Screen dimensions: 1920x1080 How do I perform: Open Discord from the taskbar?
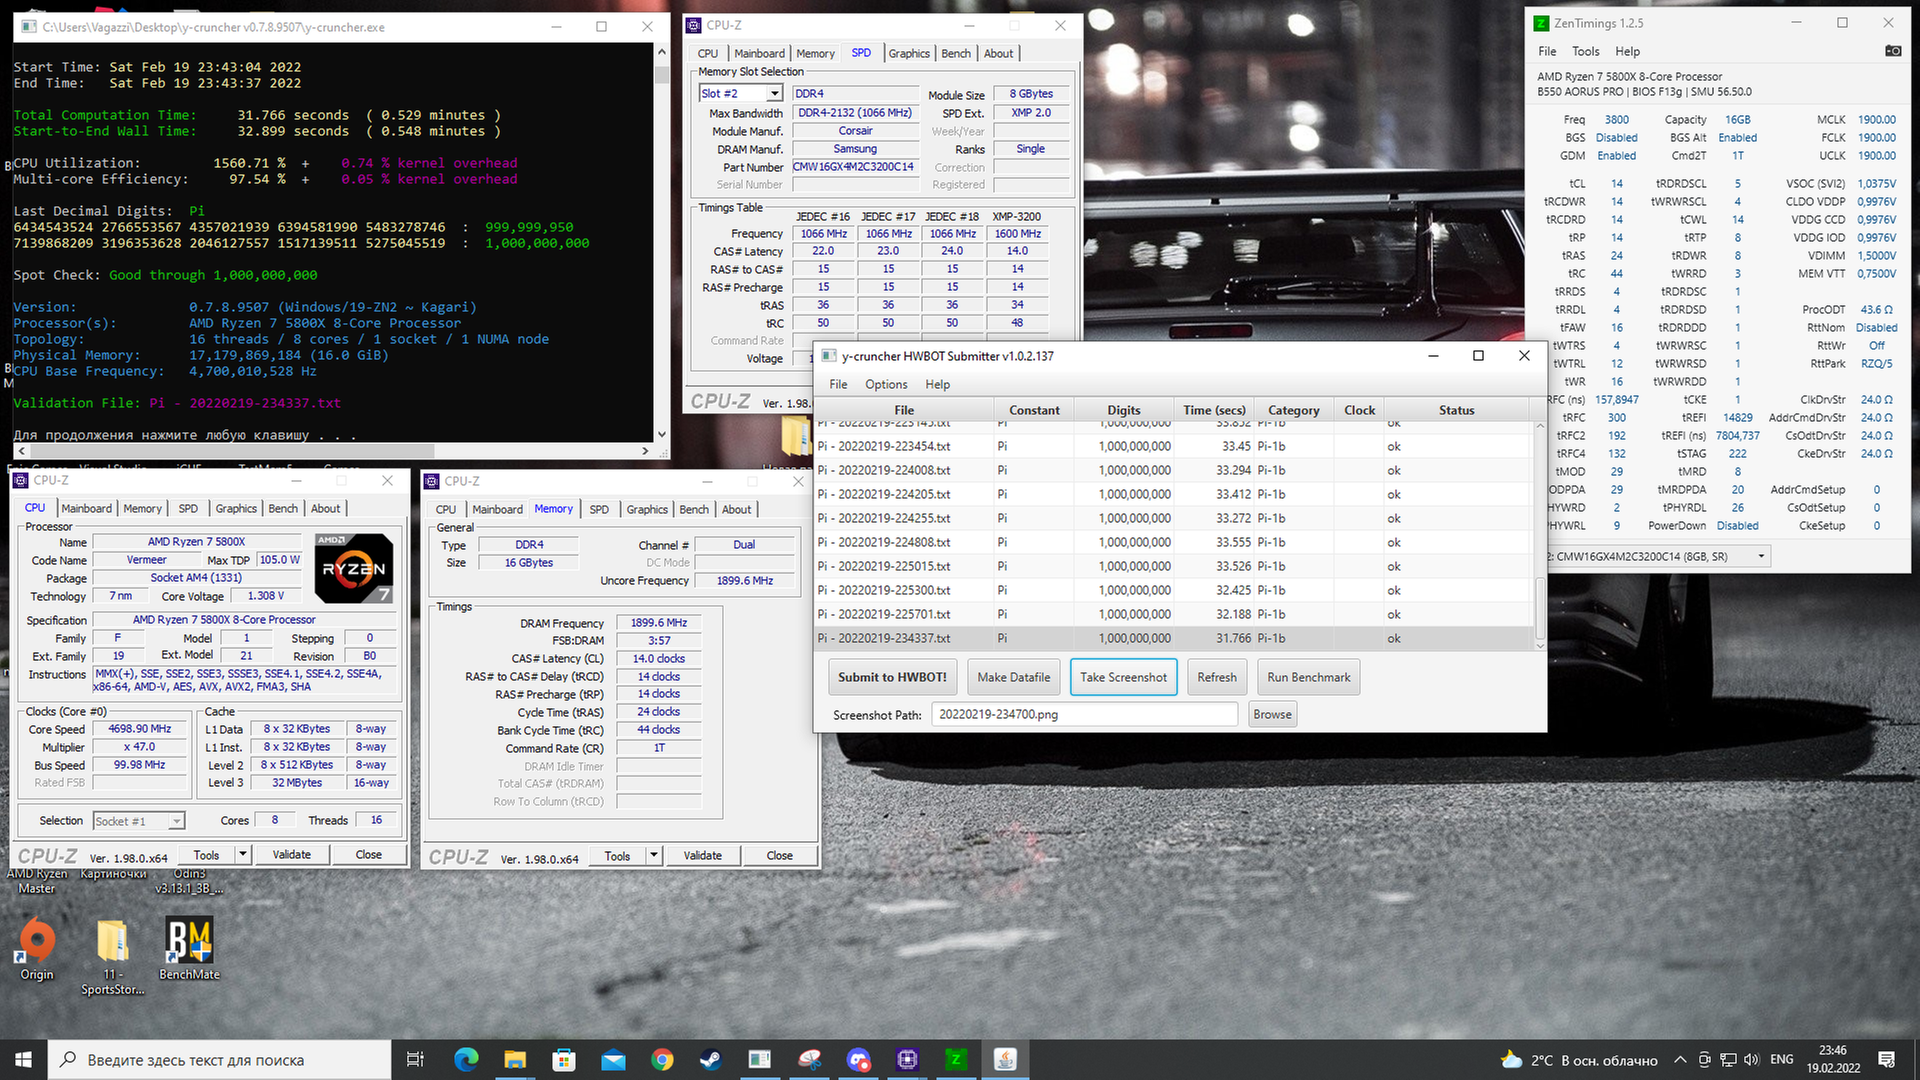(x=858, y=1059)
